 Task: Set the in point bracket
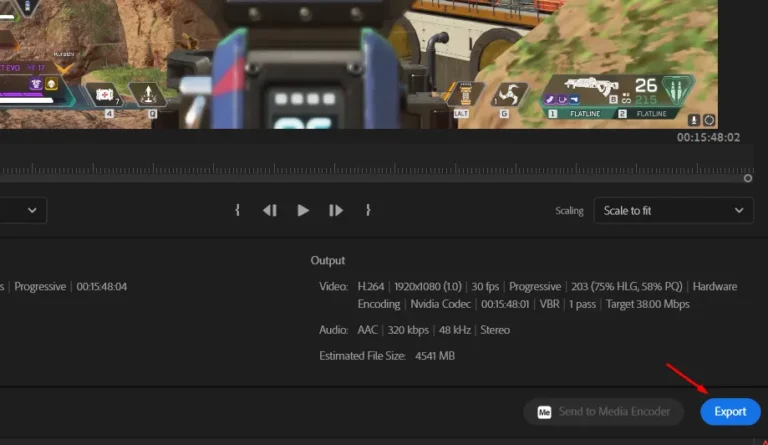(238, 211)
